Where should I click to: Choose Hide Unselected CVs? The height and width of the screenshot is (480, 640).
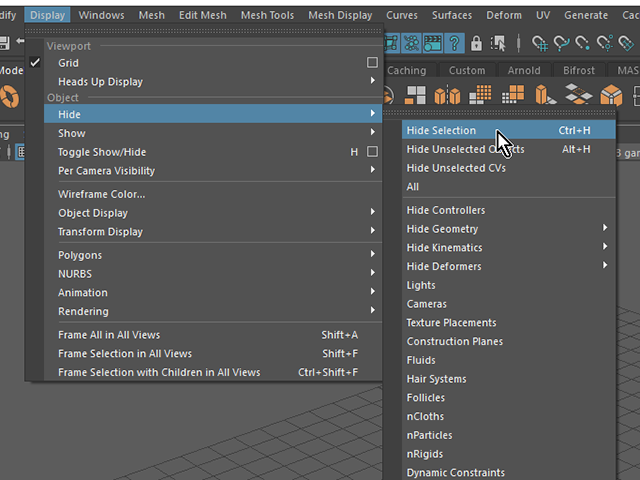(509, 168)
